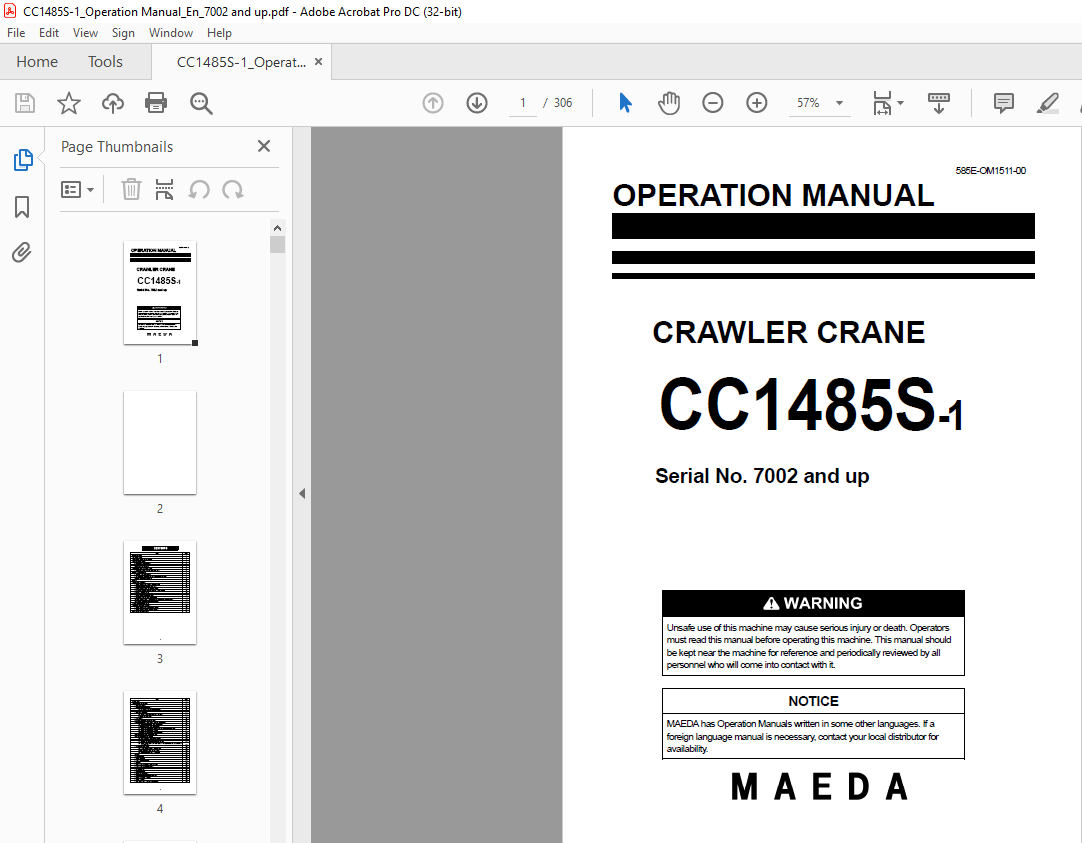
Task: Add a comment with the speech bubble icon
Action: tap(1003, 103)
